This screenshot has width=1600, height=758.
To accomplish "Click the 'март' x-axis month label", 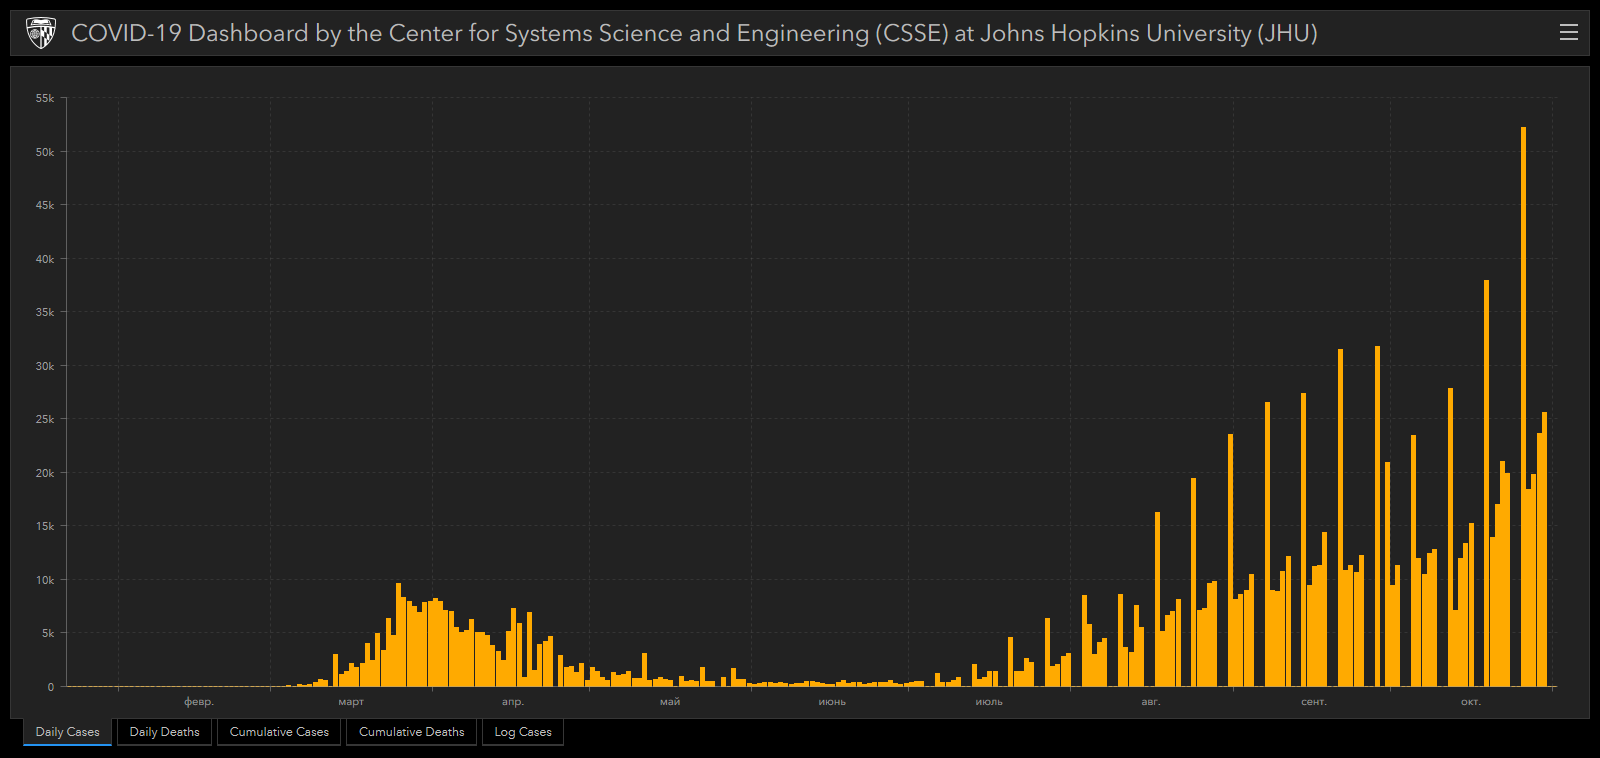I will [x=351, y=702].
